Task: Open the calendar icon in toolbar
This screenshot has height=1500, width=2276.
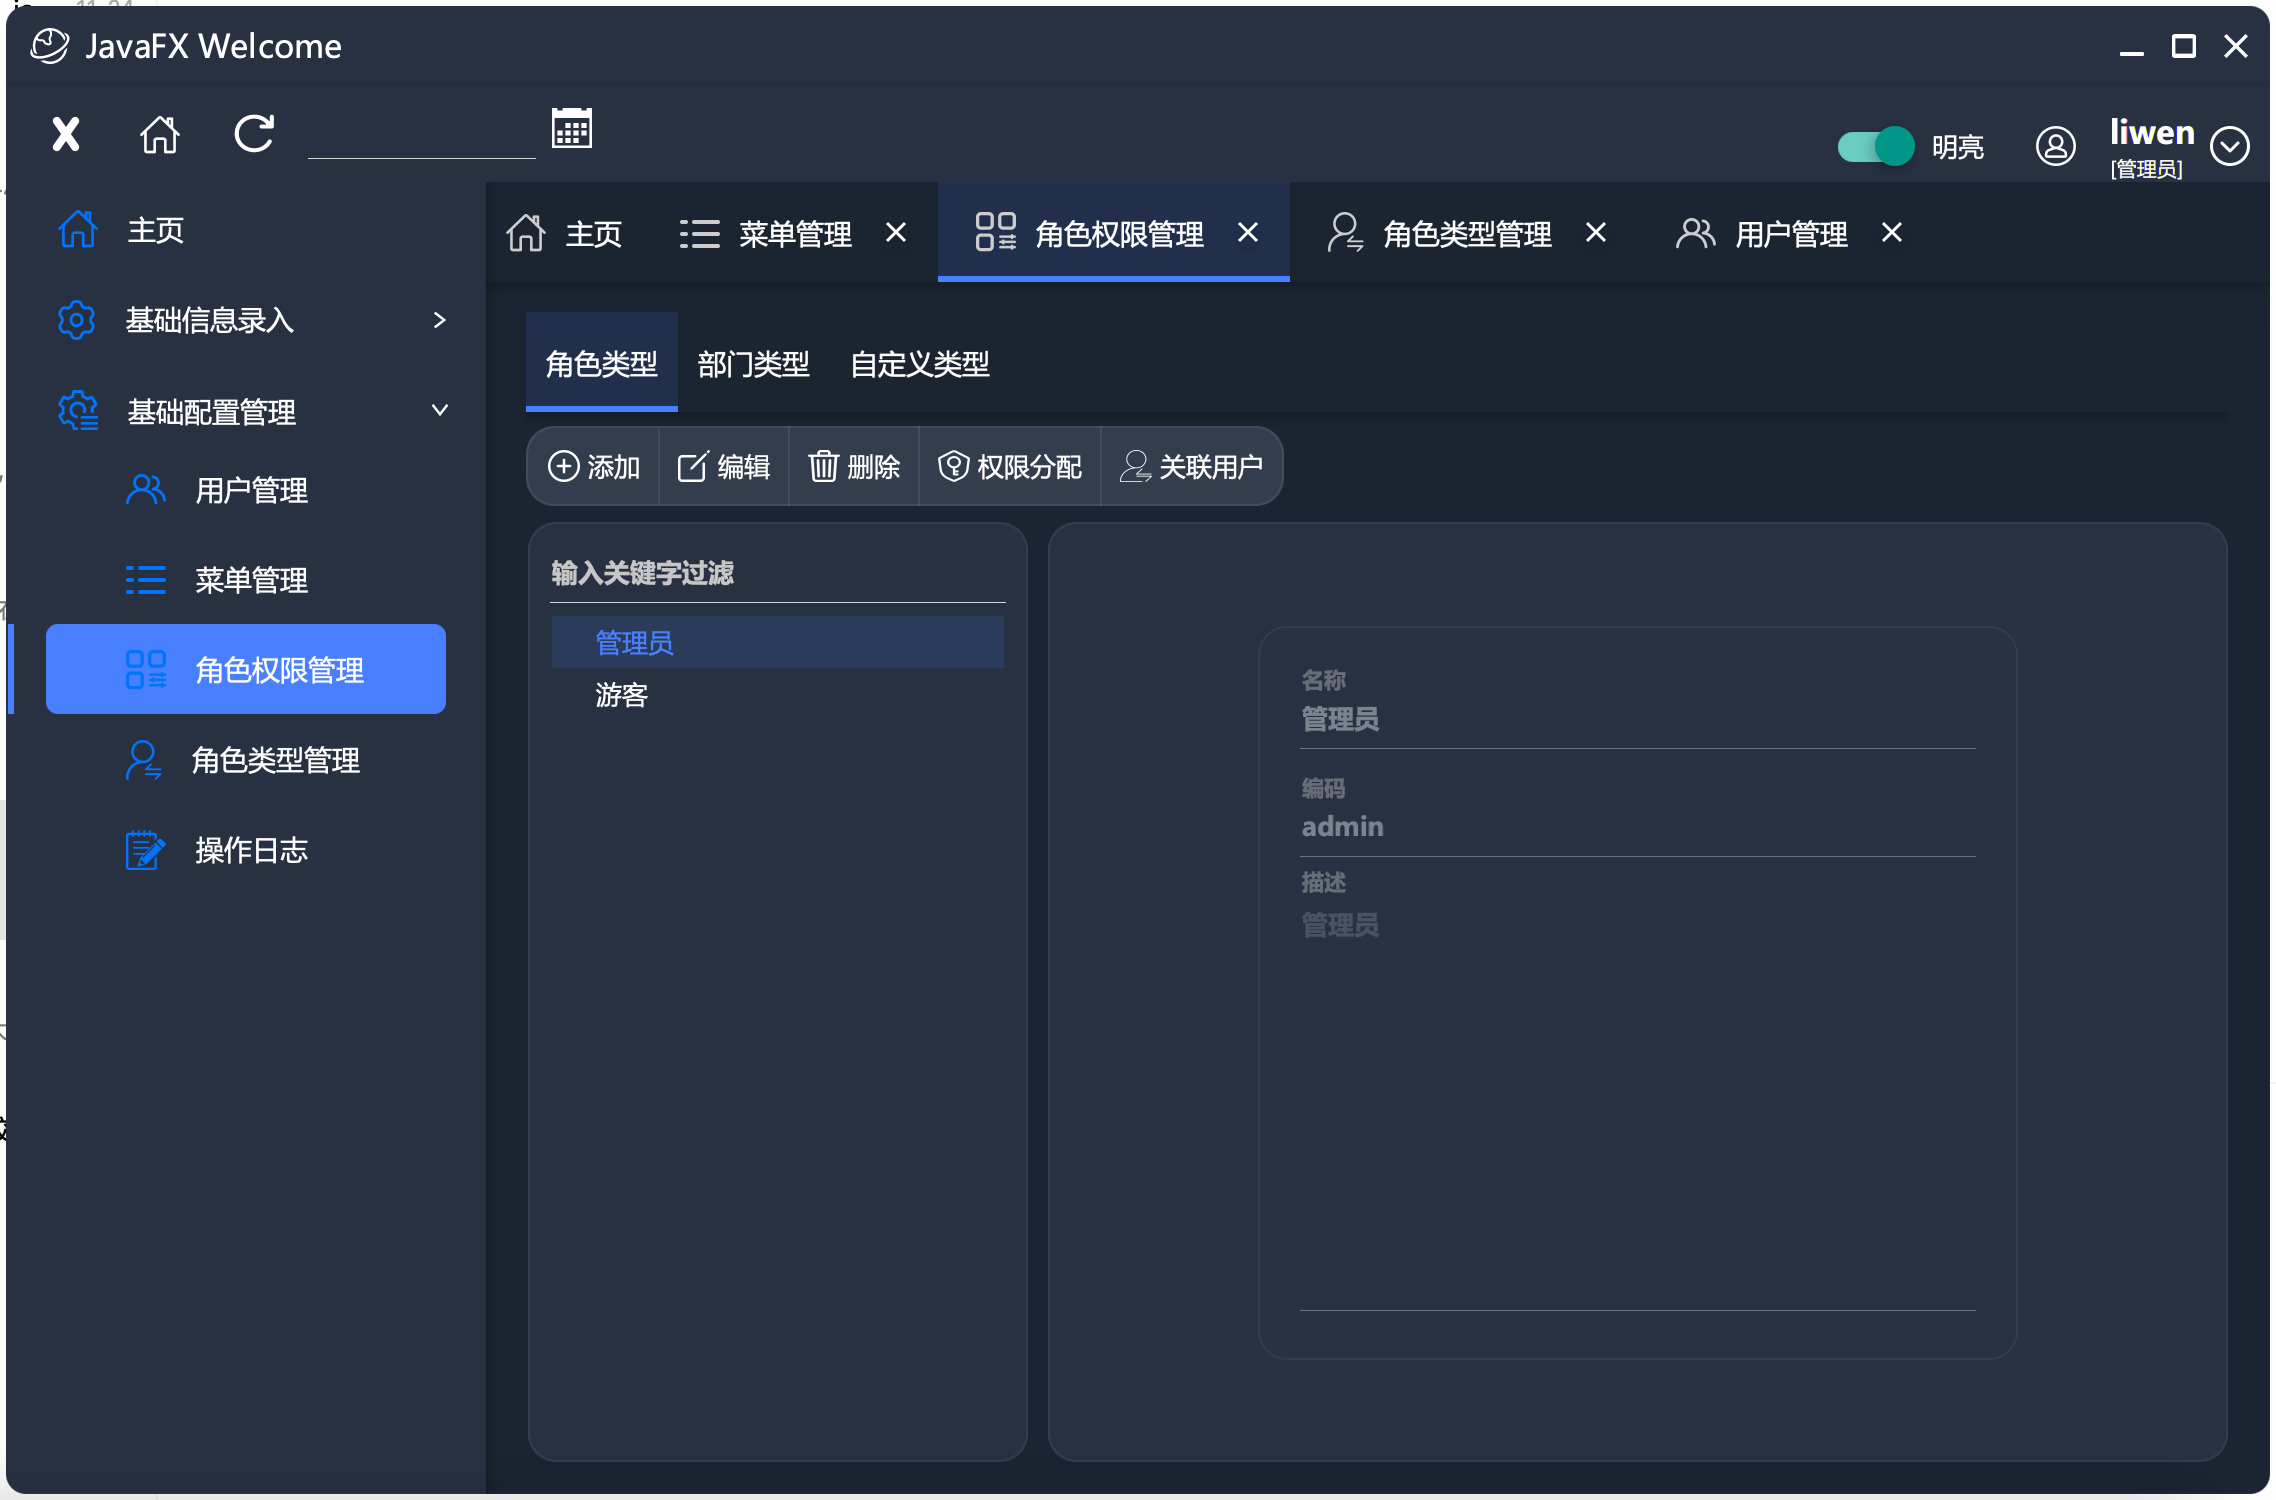Action: tap(572, 129)
